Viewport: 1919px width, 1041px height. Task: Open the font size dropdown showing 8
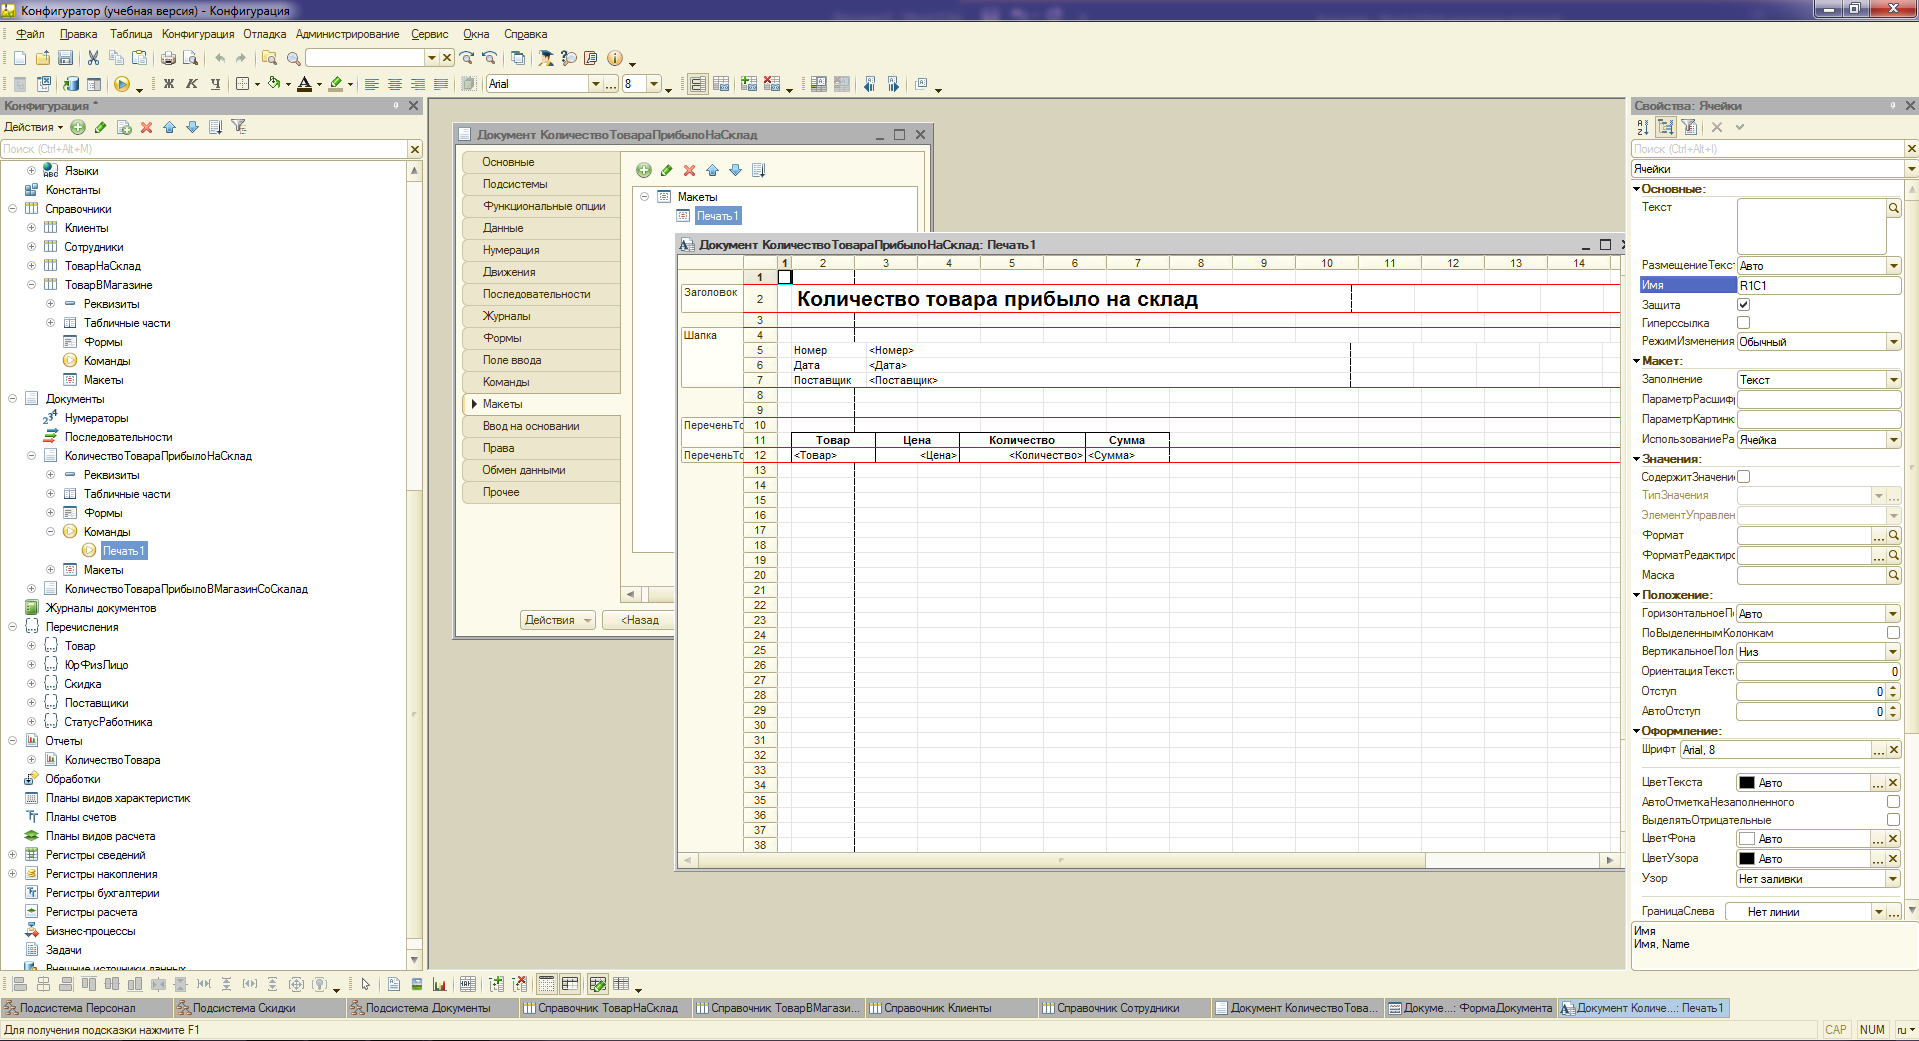[654, 84]
